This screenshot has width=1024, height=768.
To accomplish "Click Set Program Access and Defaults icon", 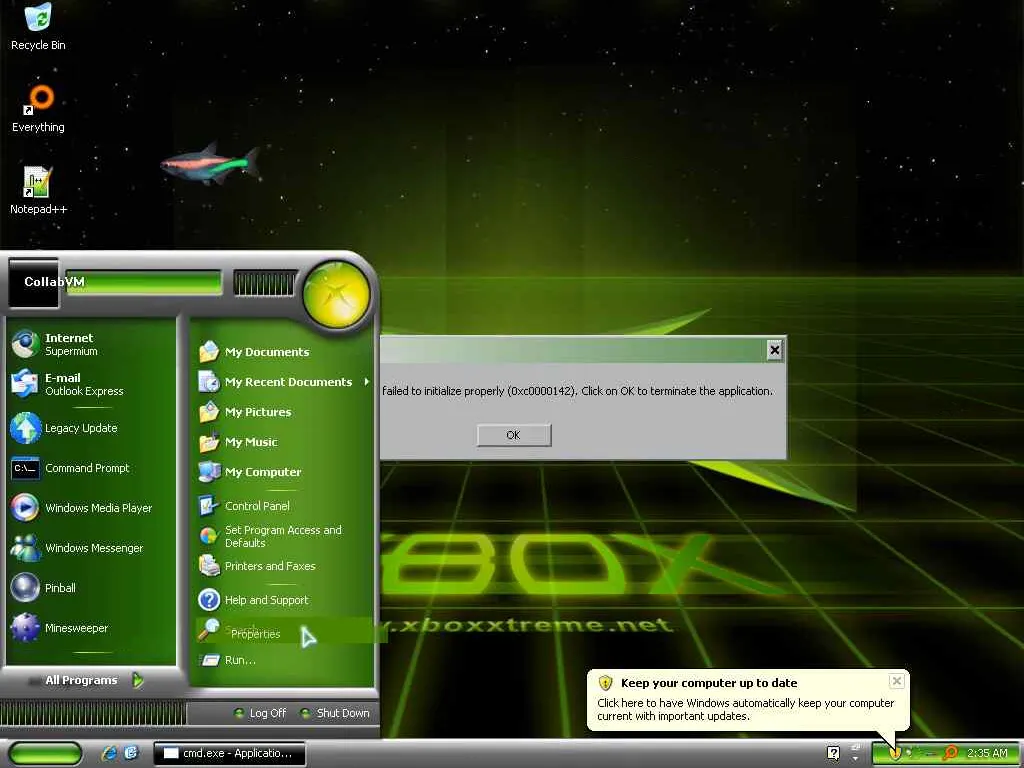I will (x=209, y=536).
